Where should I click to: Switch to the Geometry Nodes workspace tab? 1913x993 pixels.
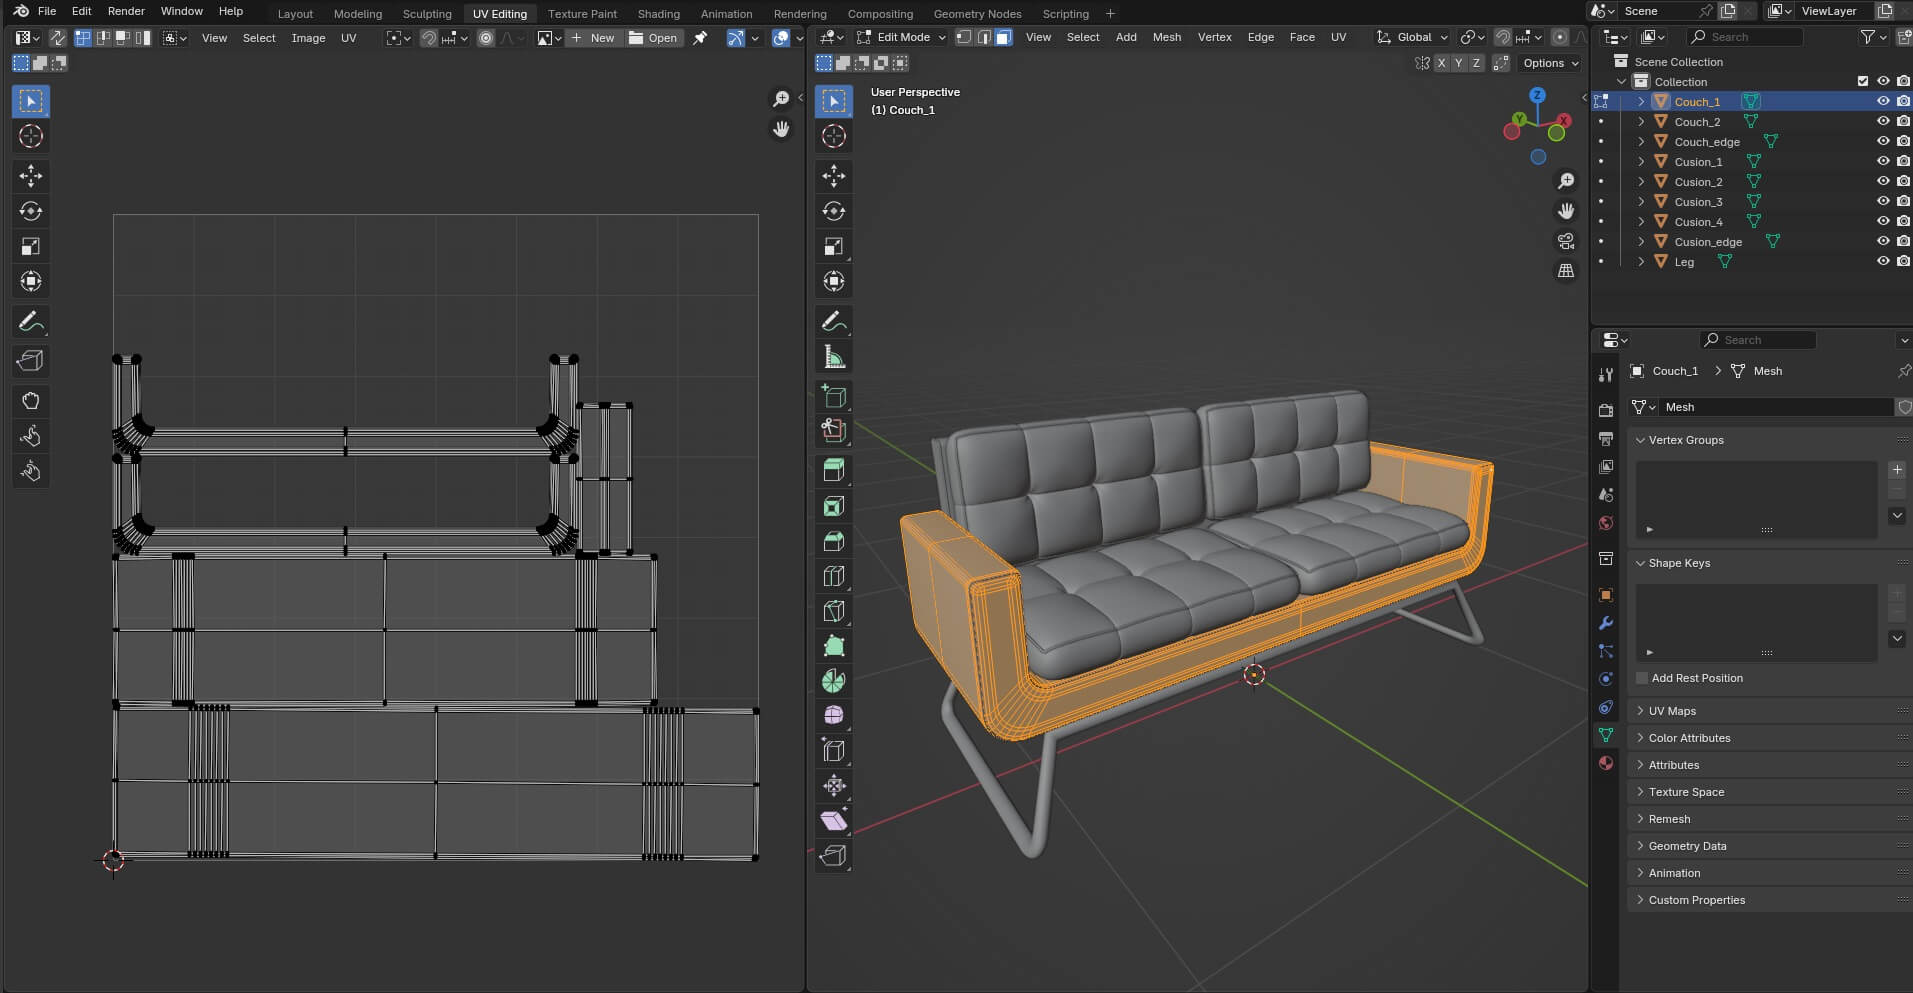tap(977, 14)
